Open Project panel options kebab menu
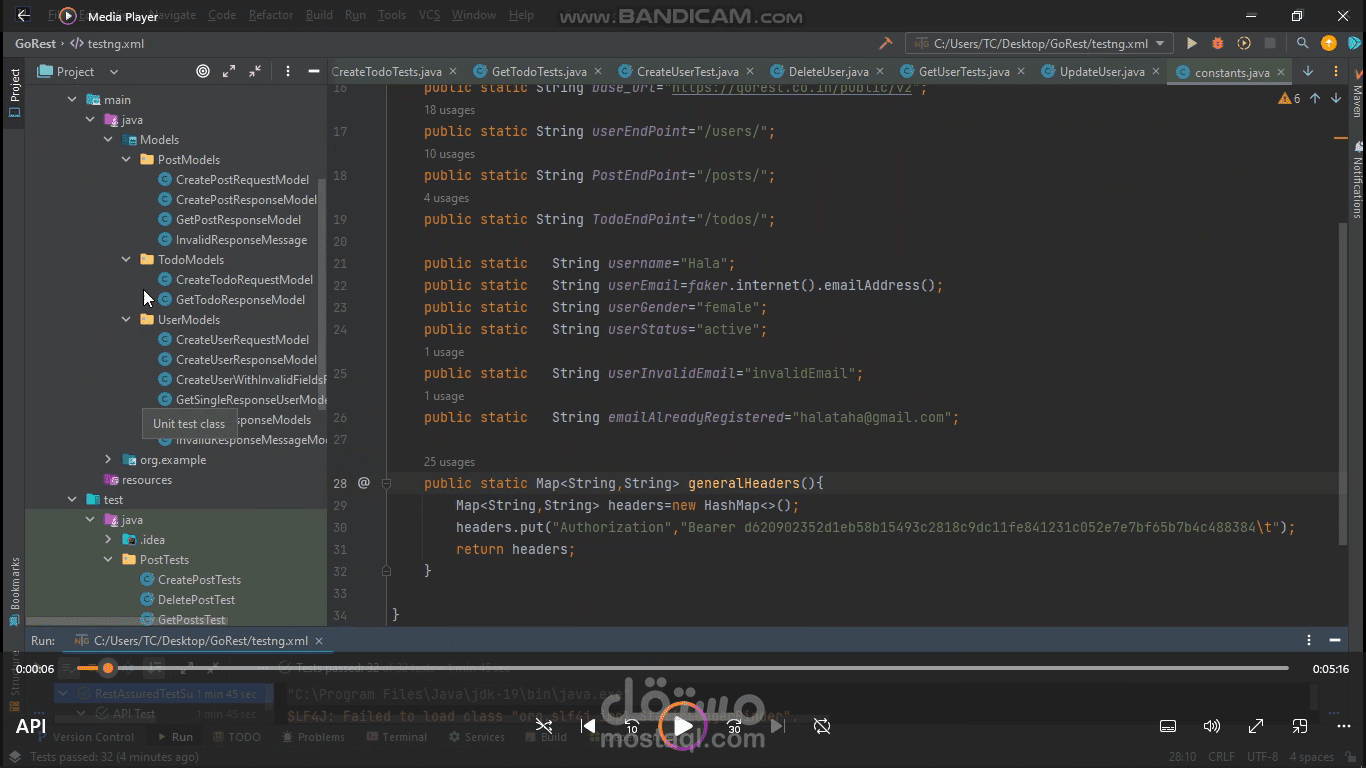Viewport: 1366px width, 768px height. pos(288,71)
